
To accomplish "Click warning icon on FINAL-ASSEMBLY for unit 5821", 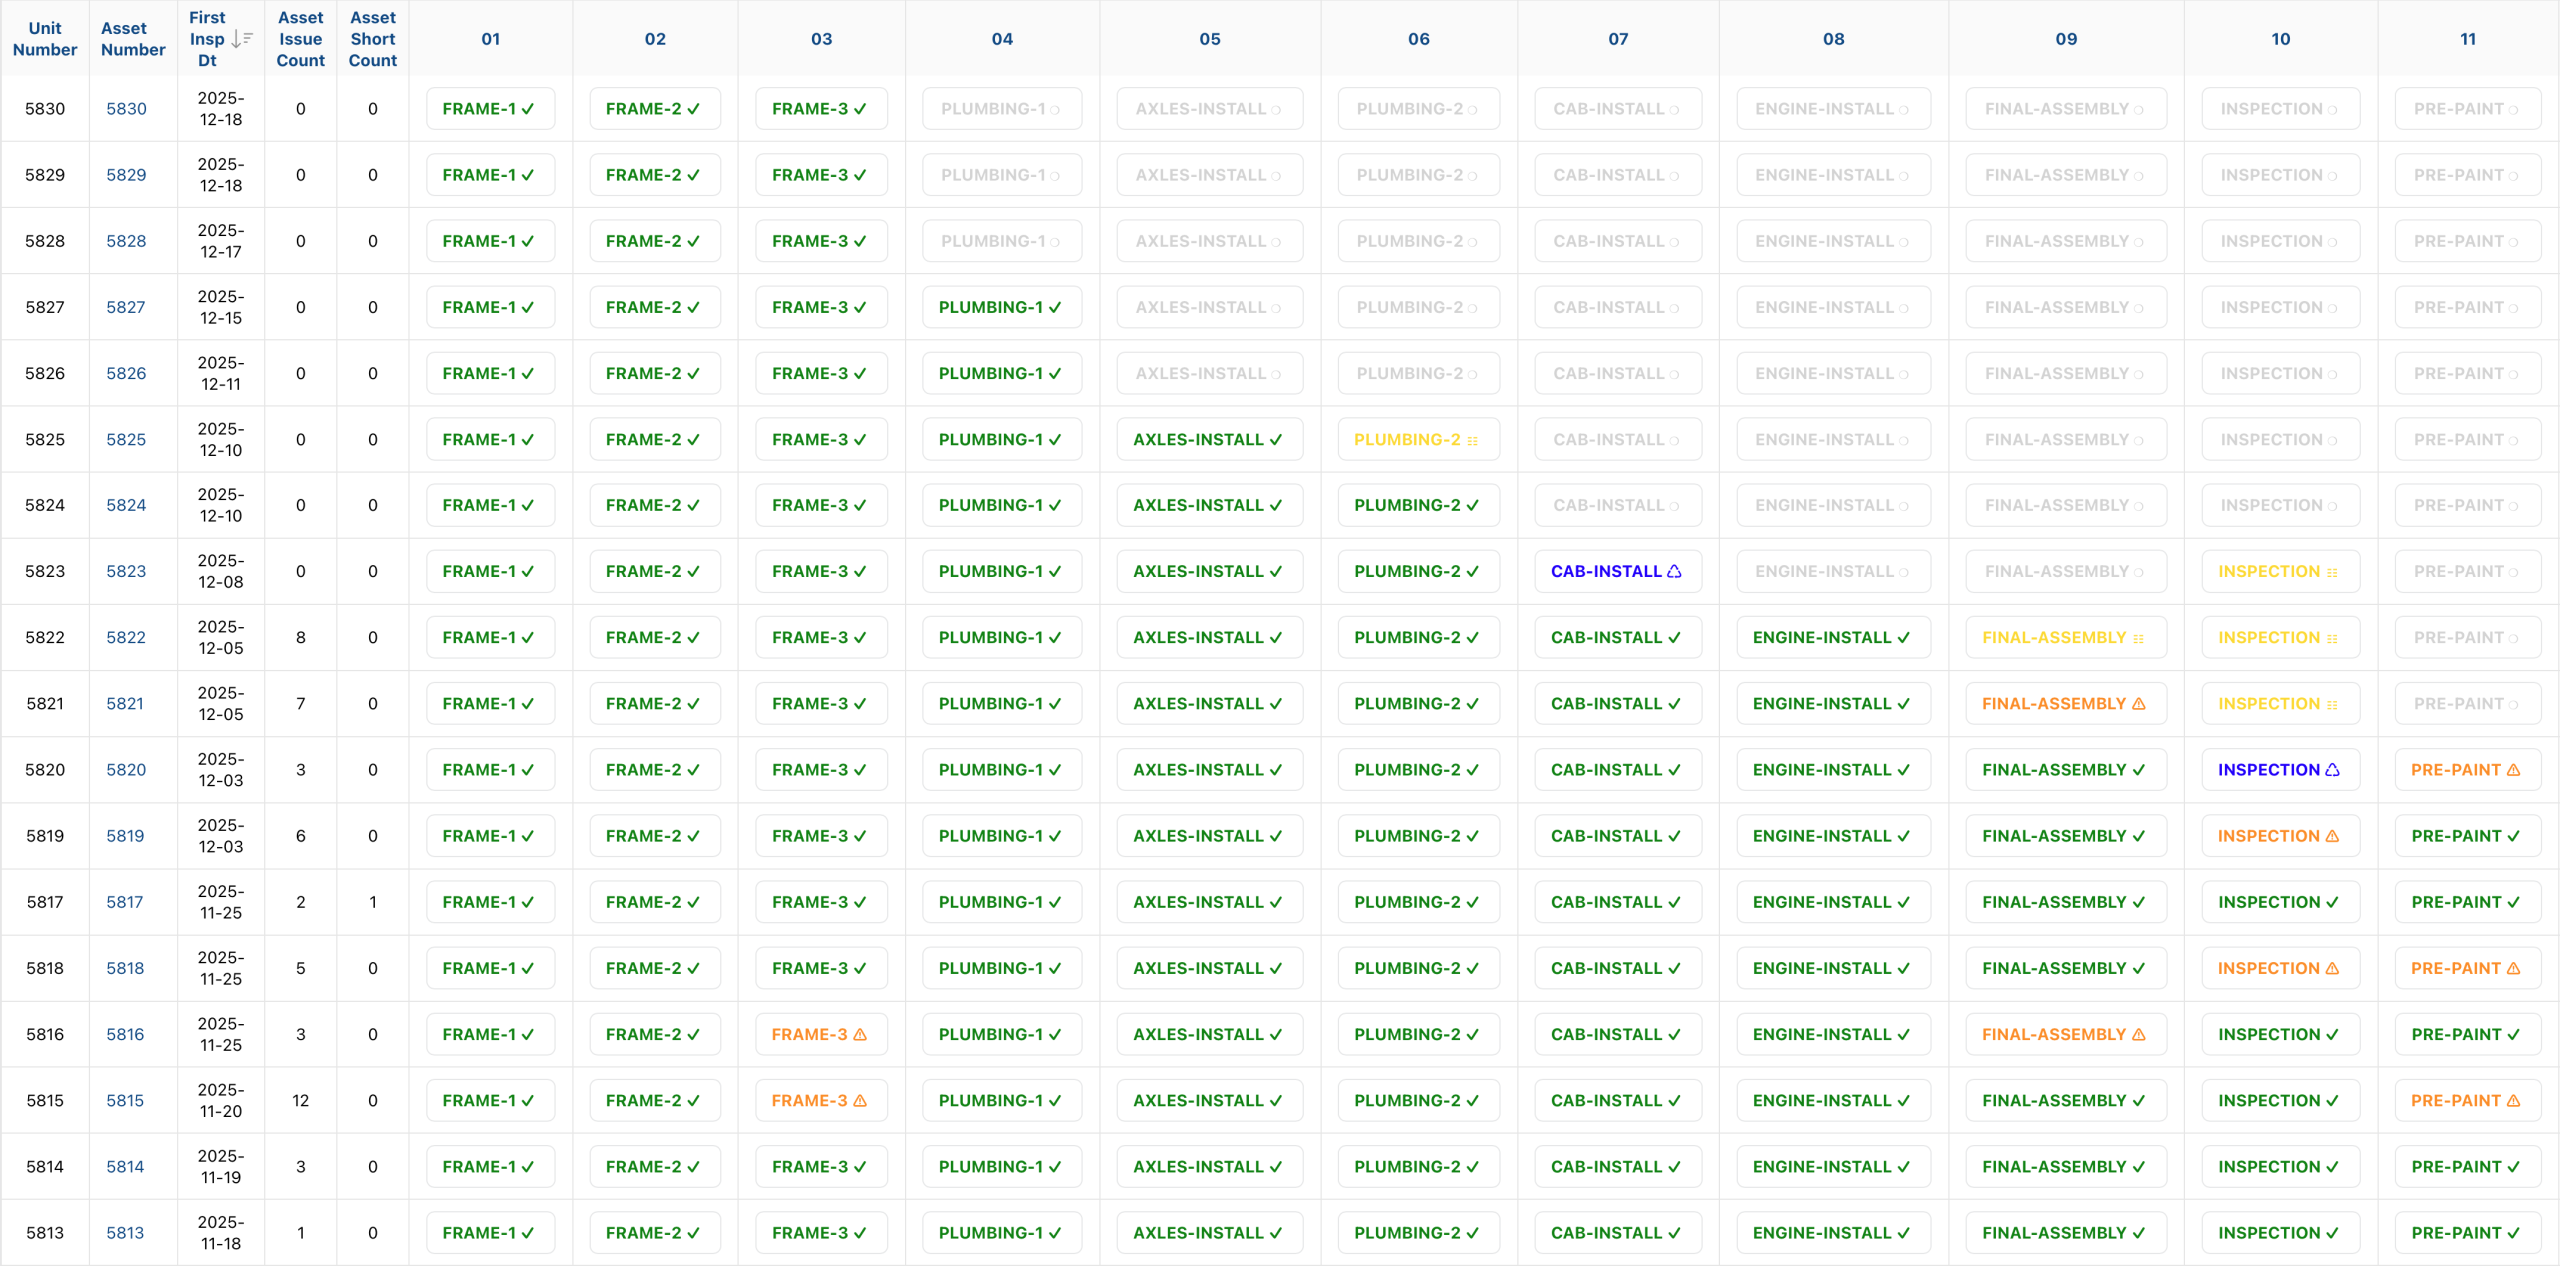I will tap(2138, 704).
